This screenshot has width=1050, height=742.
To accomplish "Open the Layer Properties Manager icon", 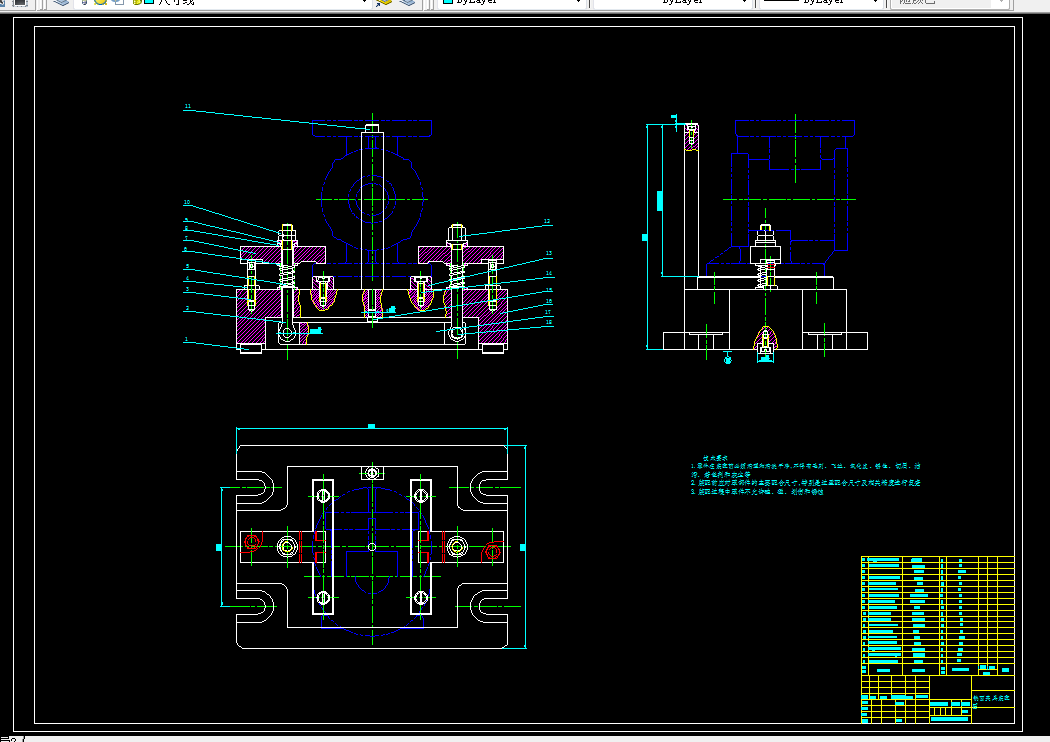I will click(61, 2).
